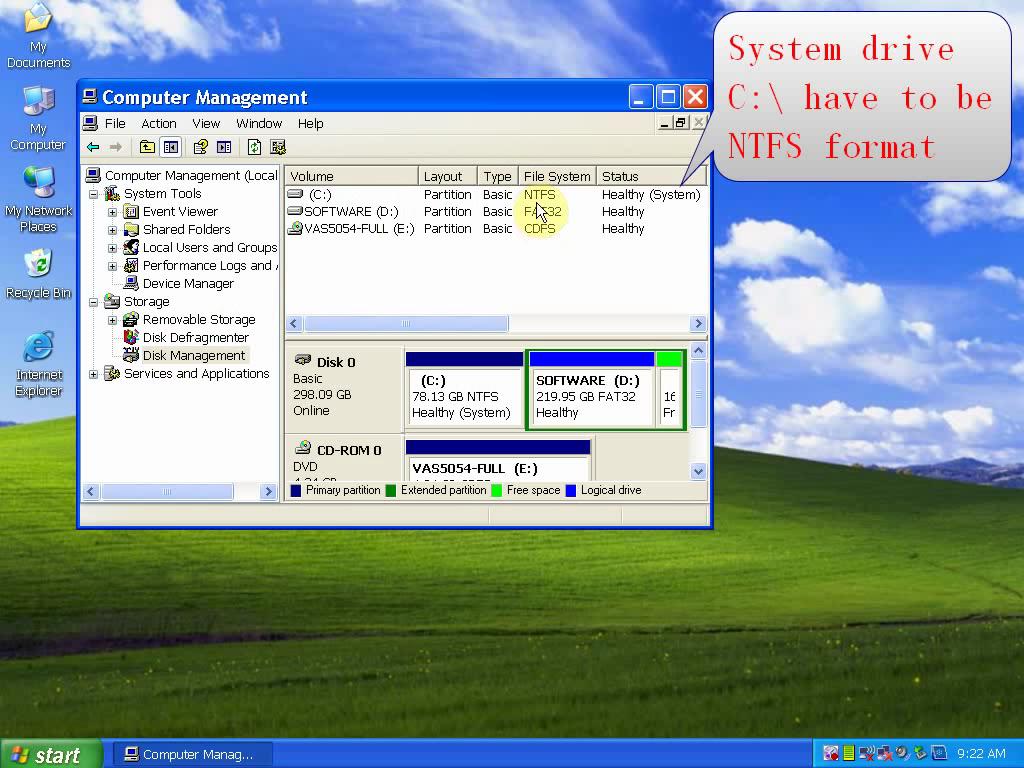Viewport: 1024px width, 768px height.
Task: Click the Refresh toolbar icon
Action: 254,147
